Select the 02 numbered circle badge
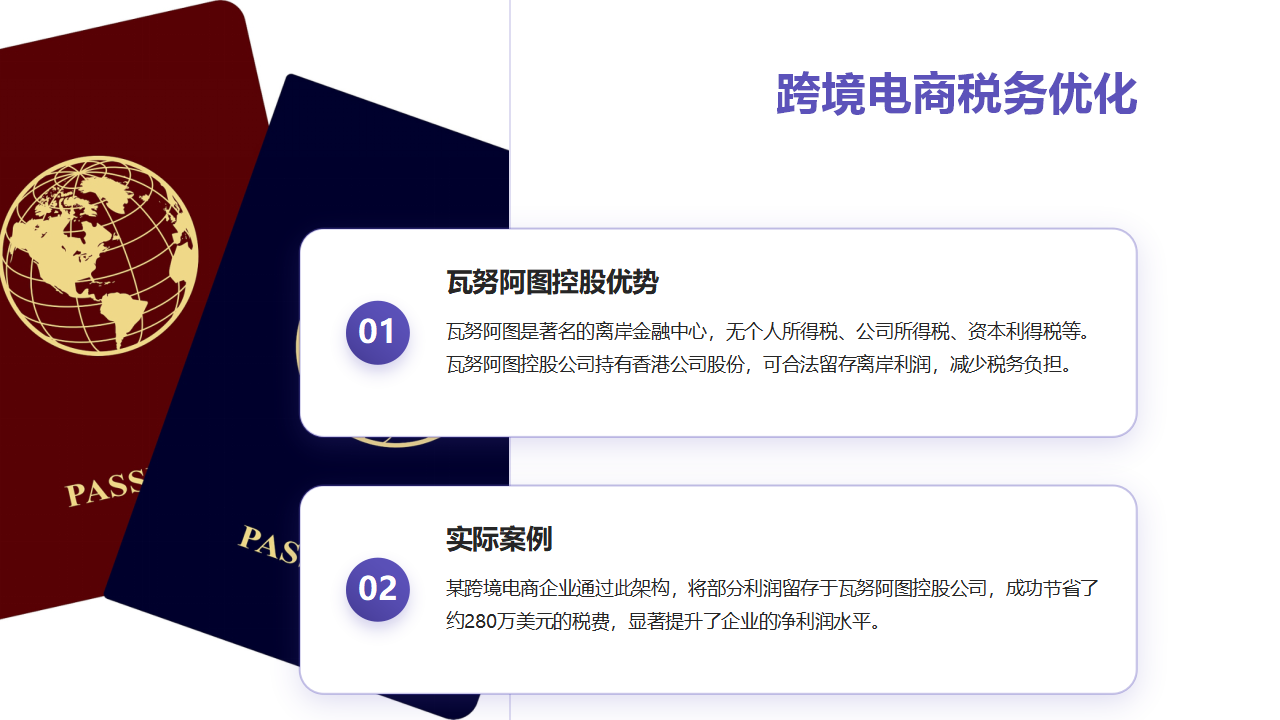This screenshot has width=1280, height=720. coord(378,589)
